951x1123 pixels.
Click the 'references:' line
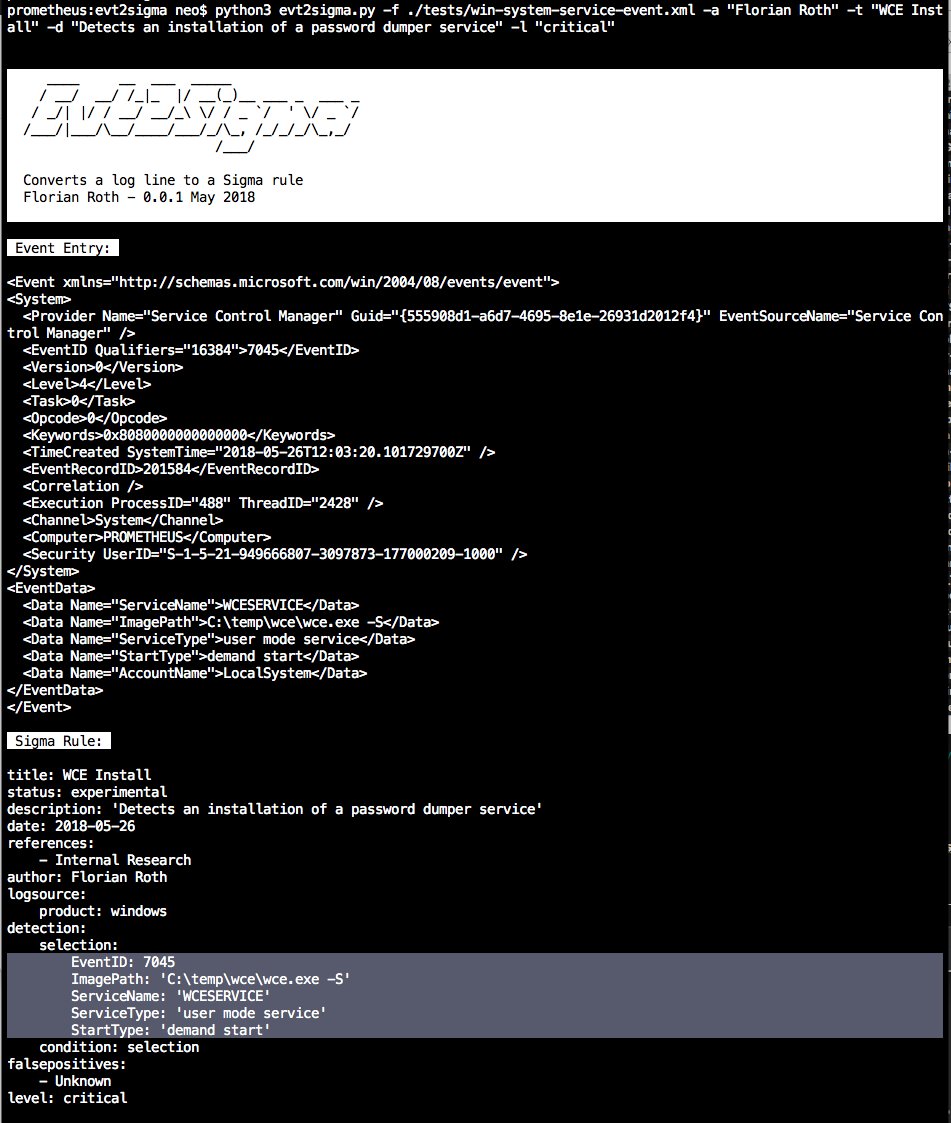[51, 843]
